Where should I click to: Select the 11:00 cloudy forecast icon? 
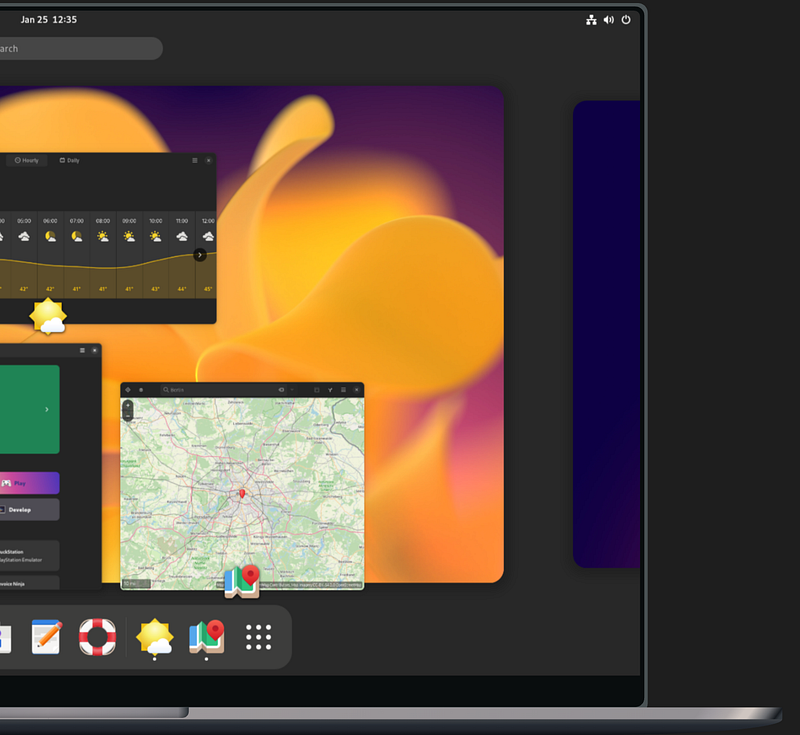[182, 236]
